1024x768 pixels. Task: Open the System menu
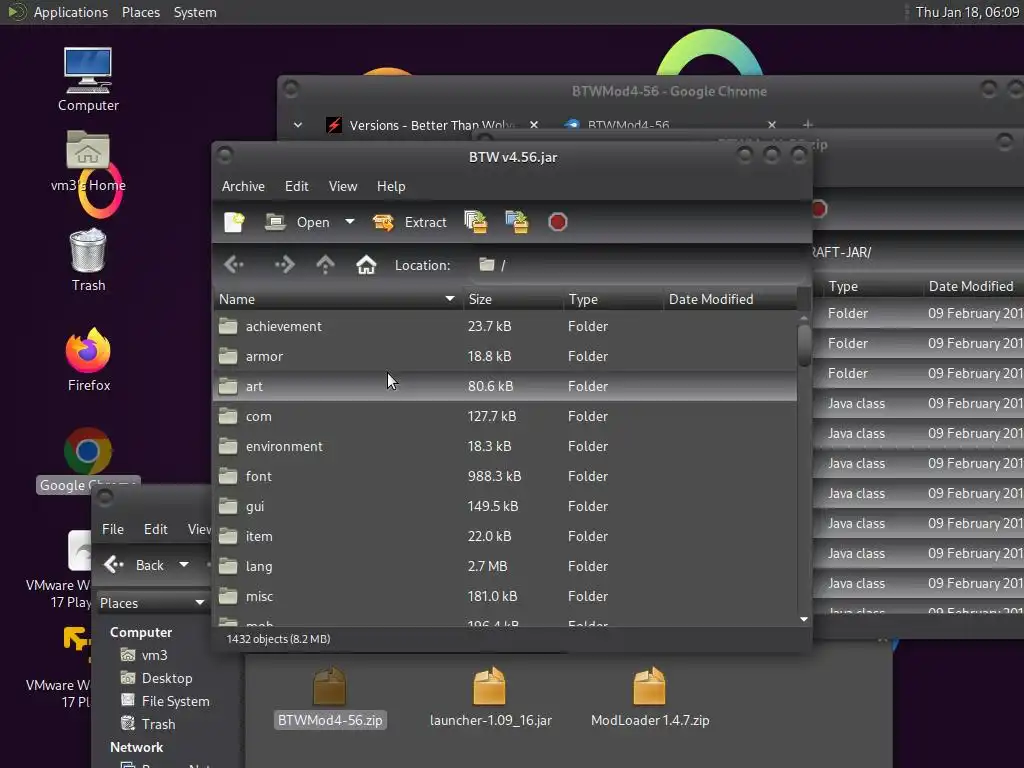pos(195,12)
